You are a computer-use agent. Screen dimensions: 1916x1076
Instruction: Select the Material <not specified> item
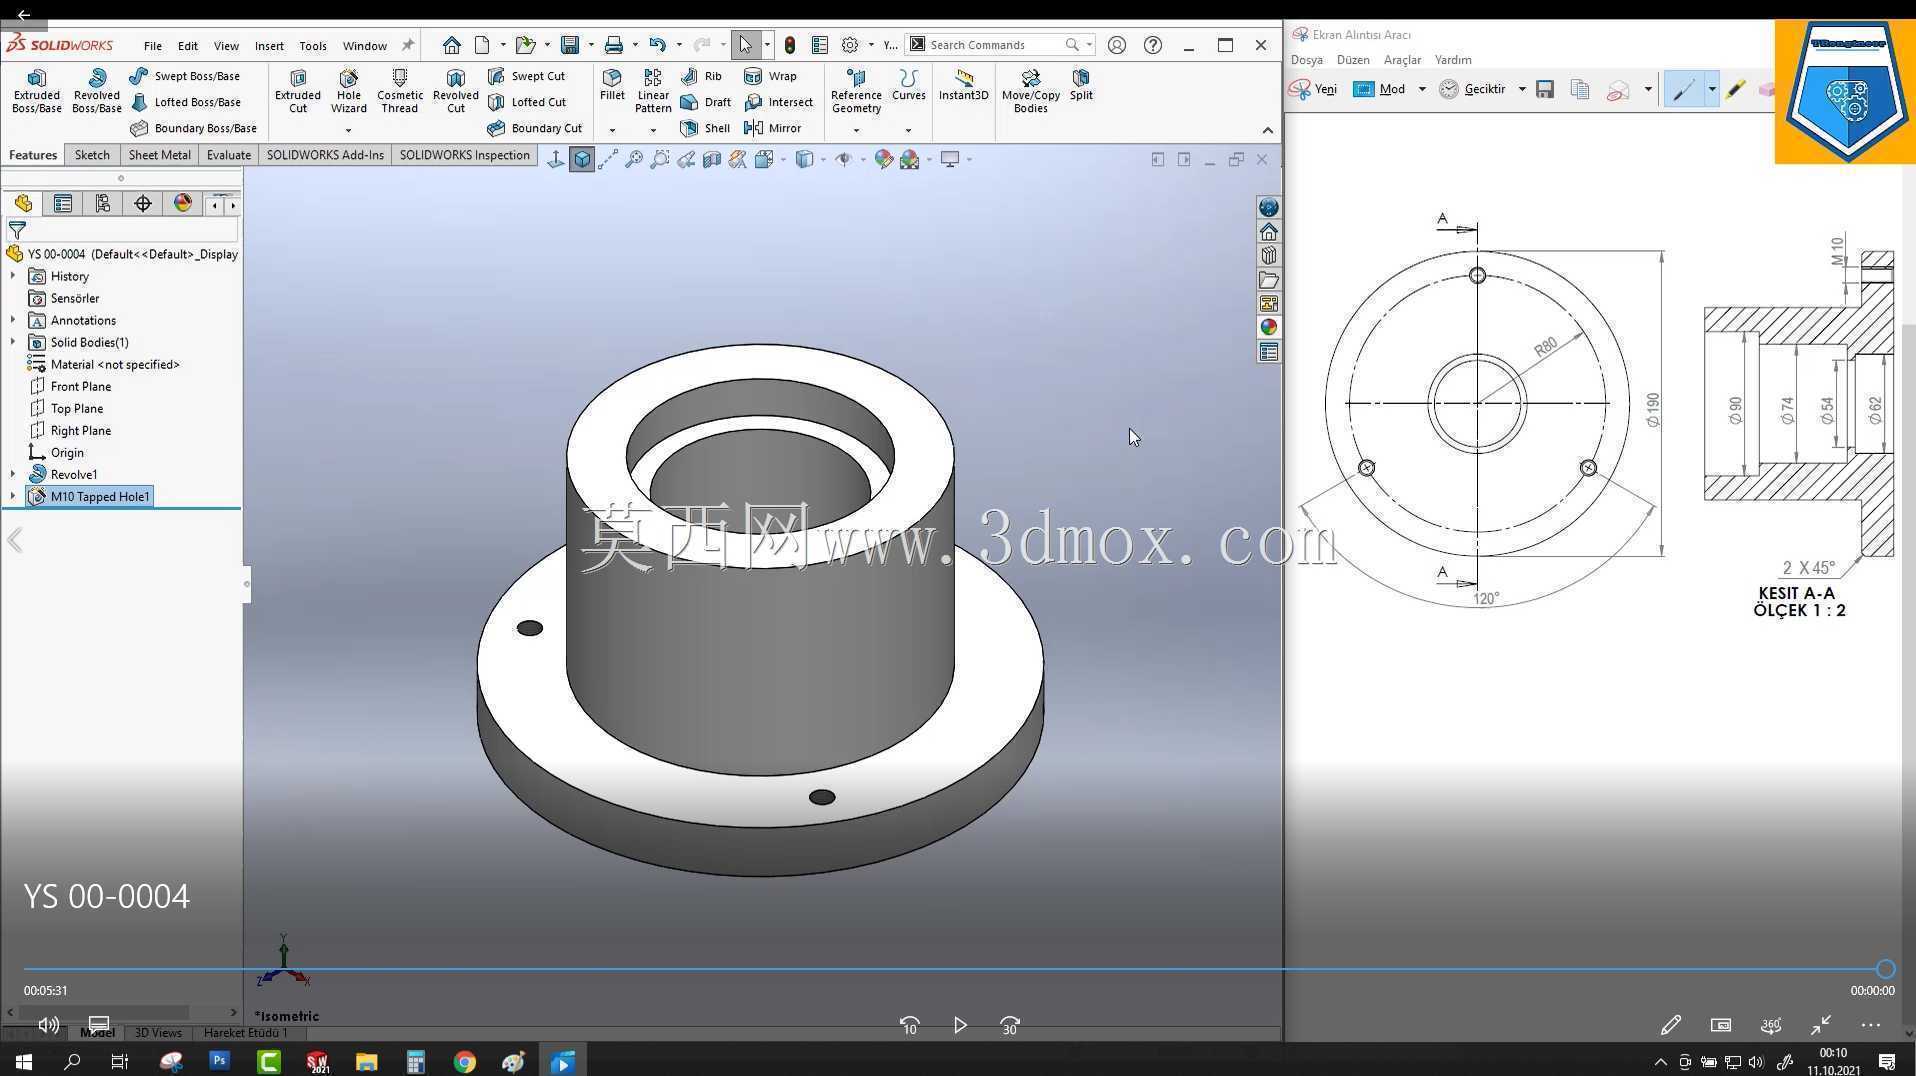click(104, 364)
